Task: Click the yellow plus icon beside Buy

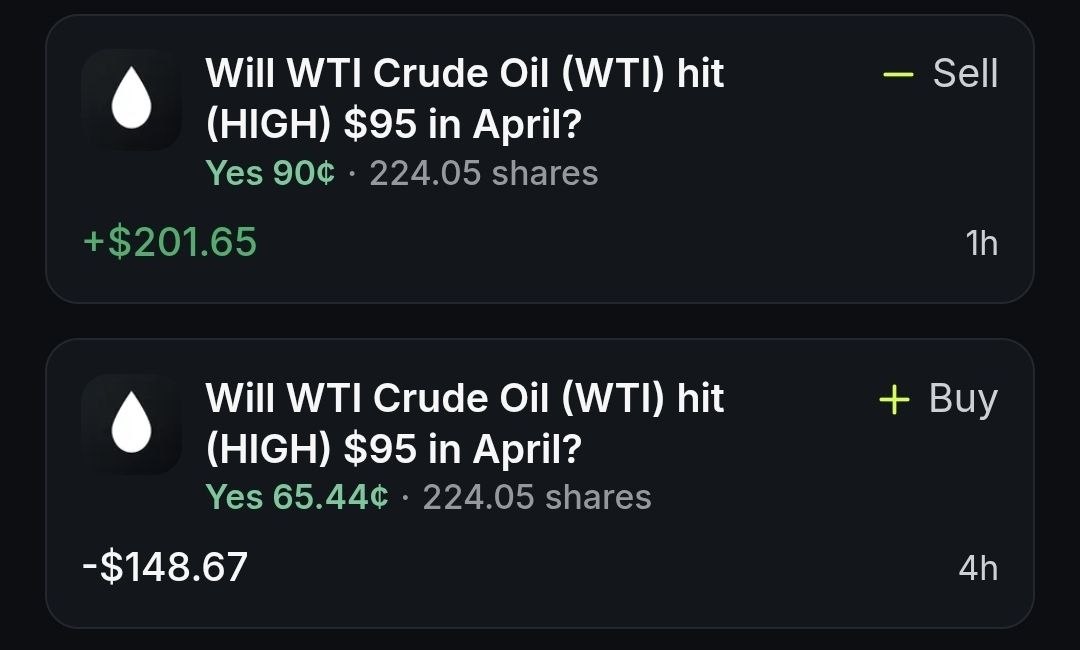Action: coord(894,399)
